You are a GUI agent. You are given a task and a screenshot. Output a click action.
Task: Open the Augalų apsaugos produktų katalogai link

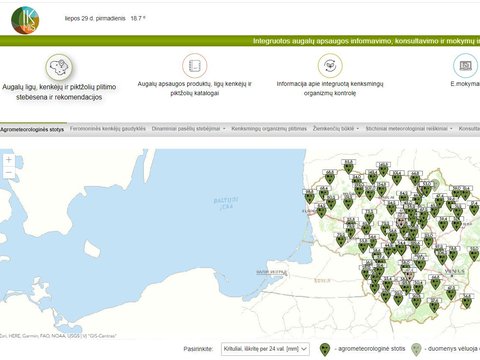tap(195, 89)
